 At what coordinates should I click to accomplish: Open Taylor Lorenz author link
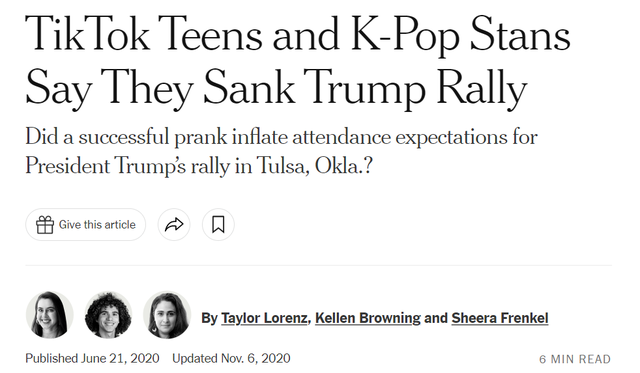[x=264, y=318]
